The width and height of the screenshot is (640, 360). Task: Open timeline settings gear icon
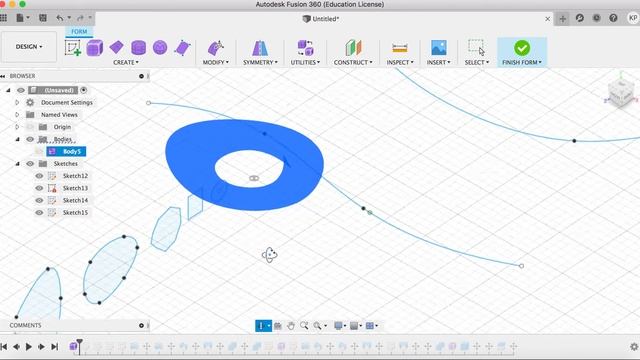tap(634, 347)
